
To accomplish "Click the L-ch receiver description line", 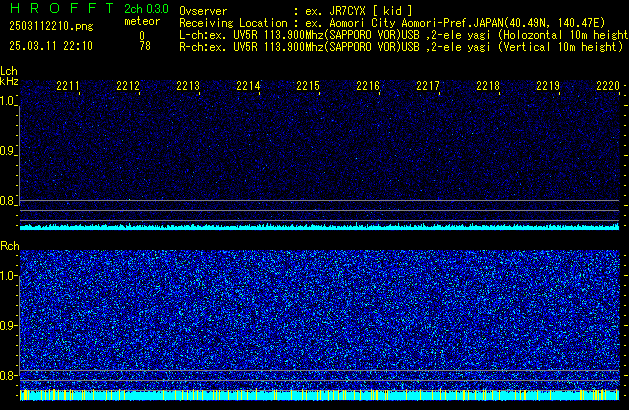I will [404, 35].
